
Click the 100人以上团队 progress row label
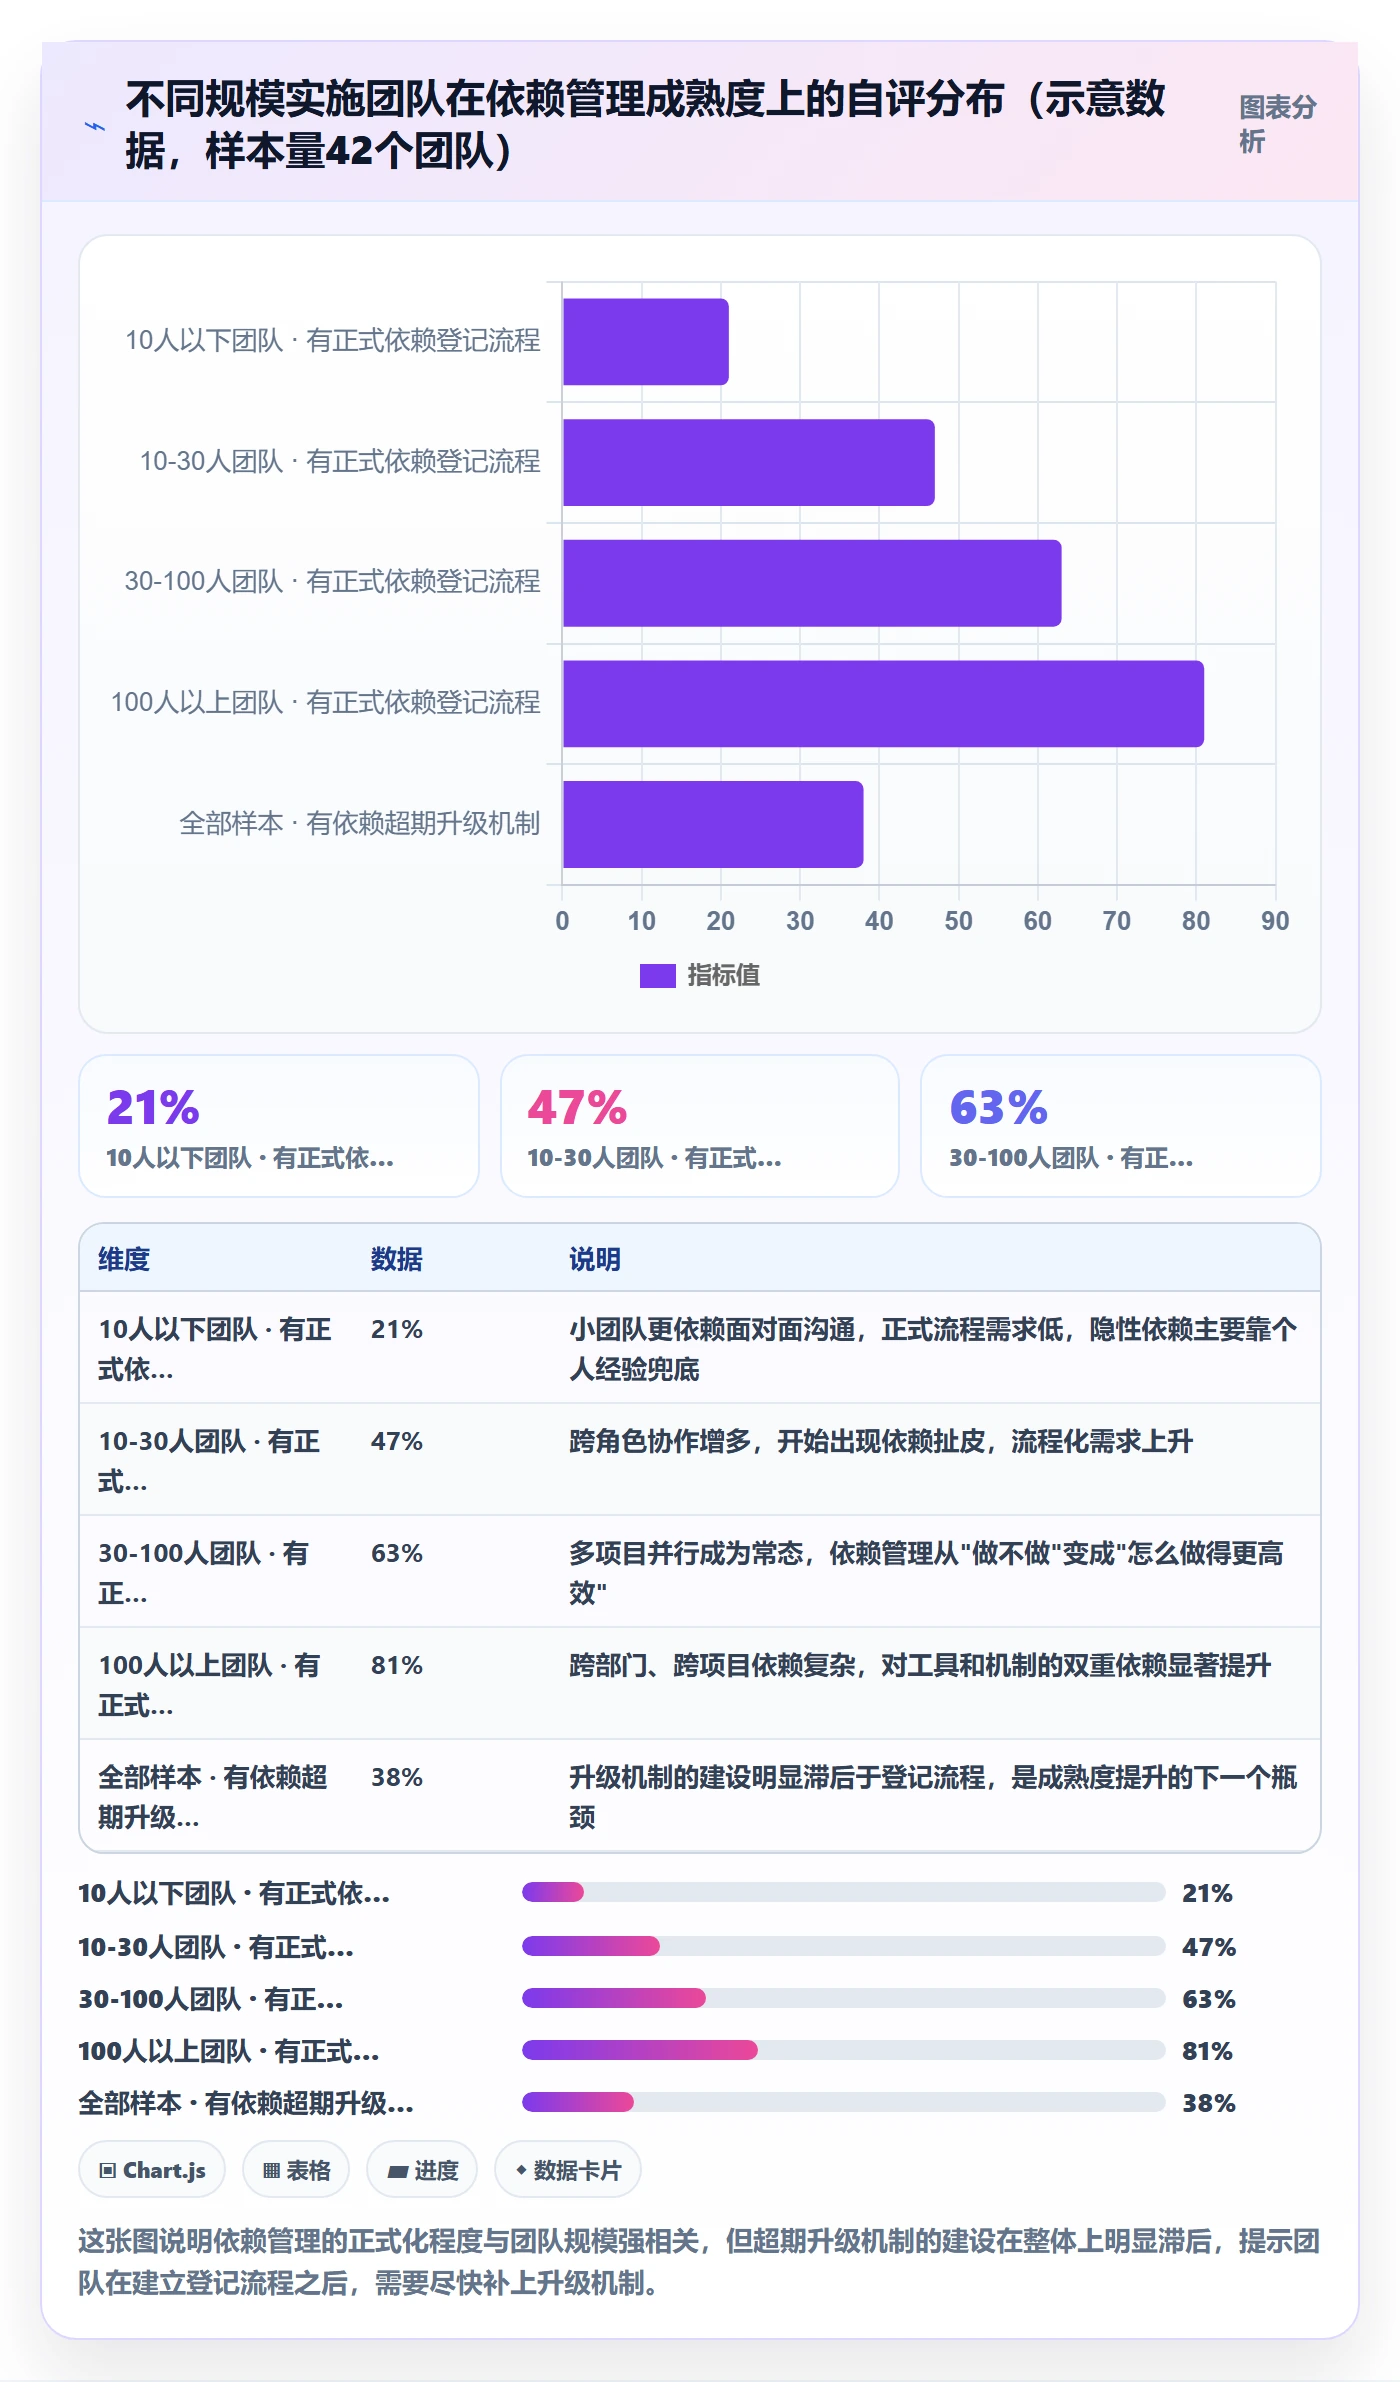coord(229,2051)
